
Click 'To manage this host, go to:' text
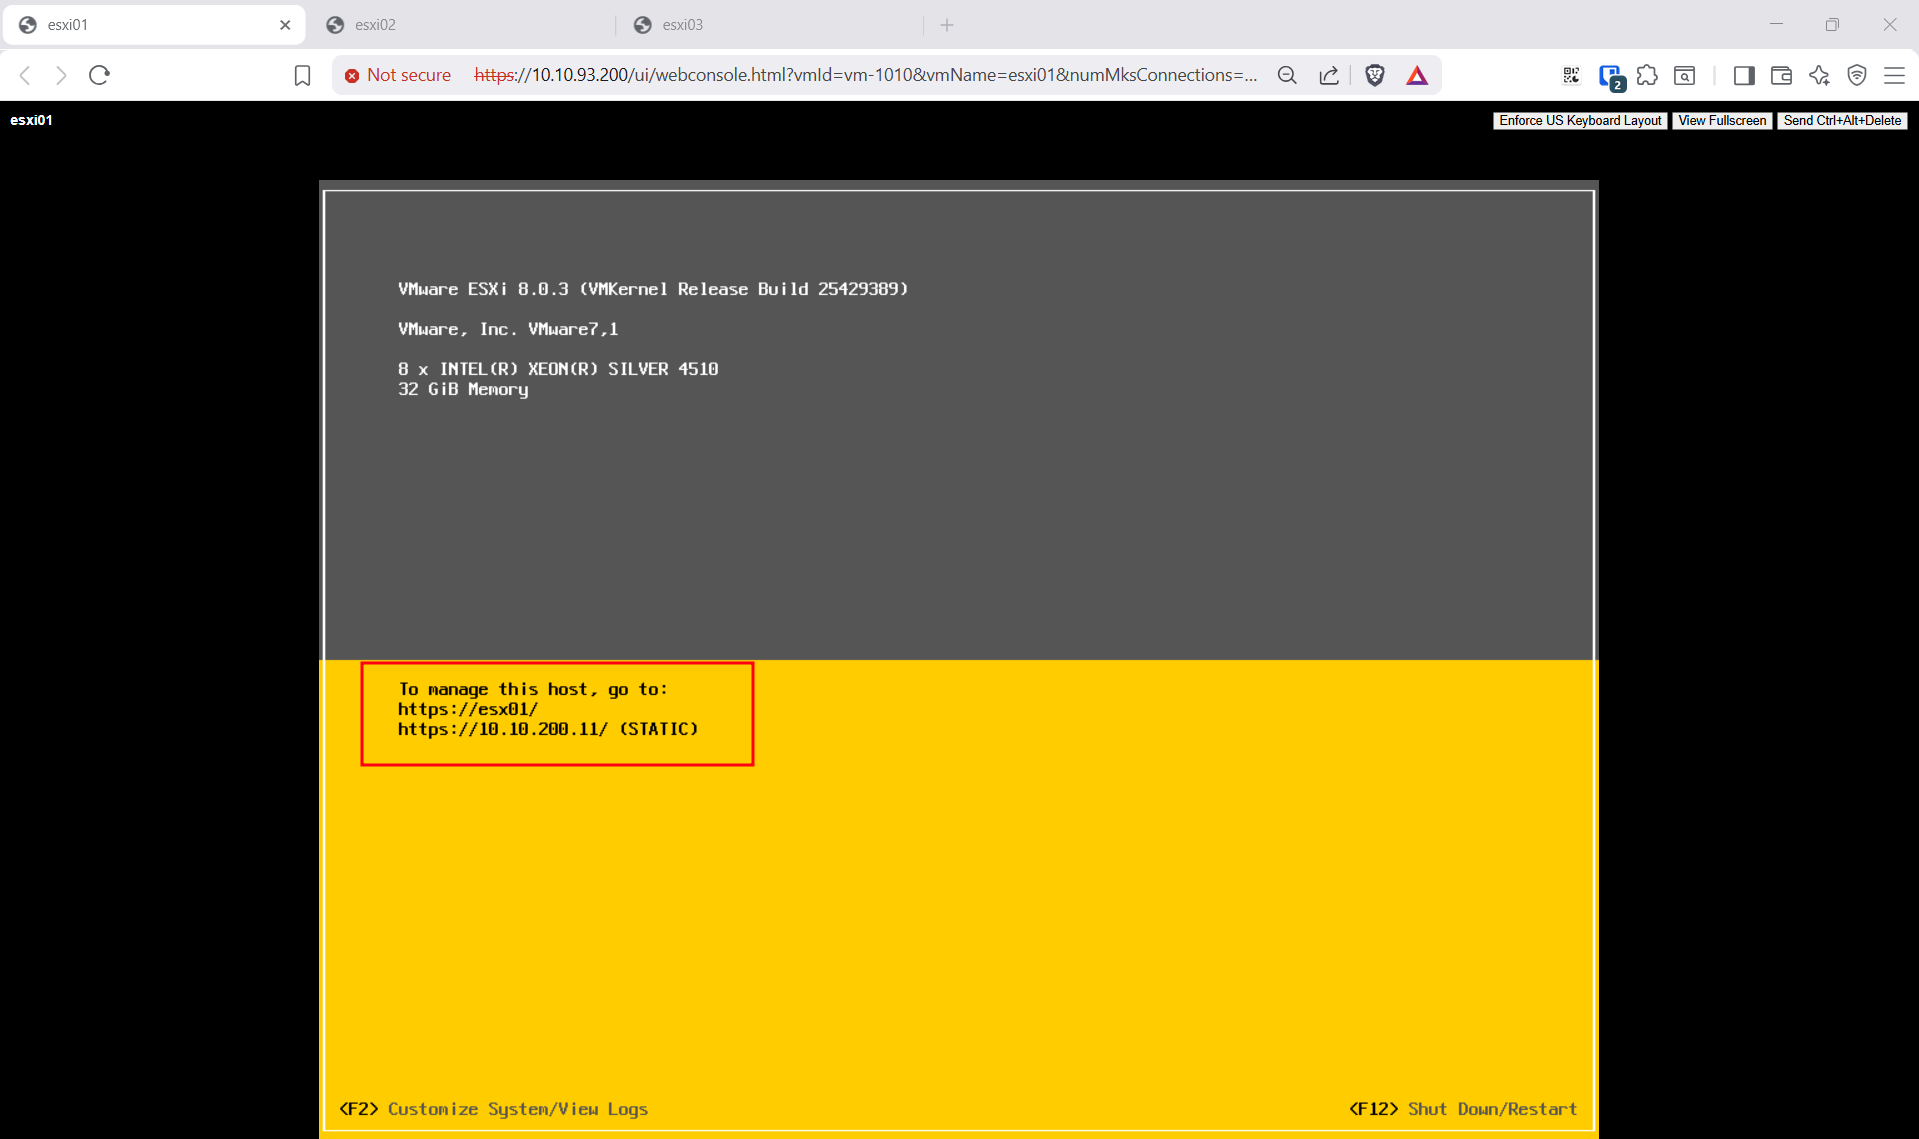pos(533,689)
